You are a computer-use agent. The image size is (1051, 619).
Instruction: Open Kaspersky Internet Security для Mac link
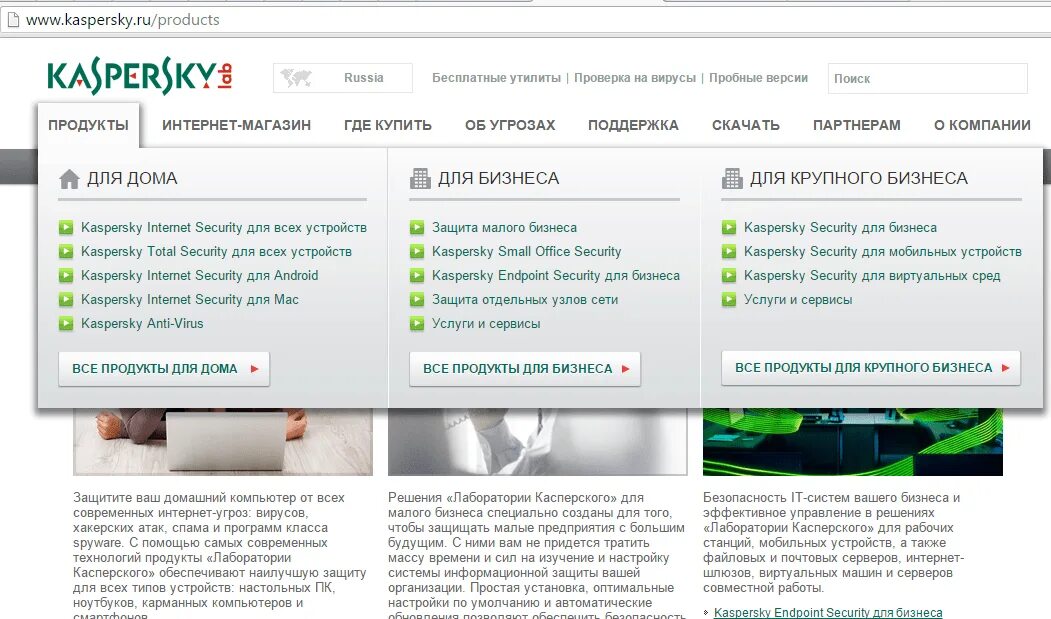point(190,300)
